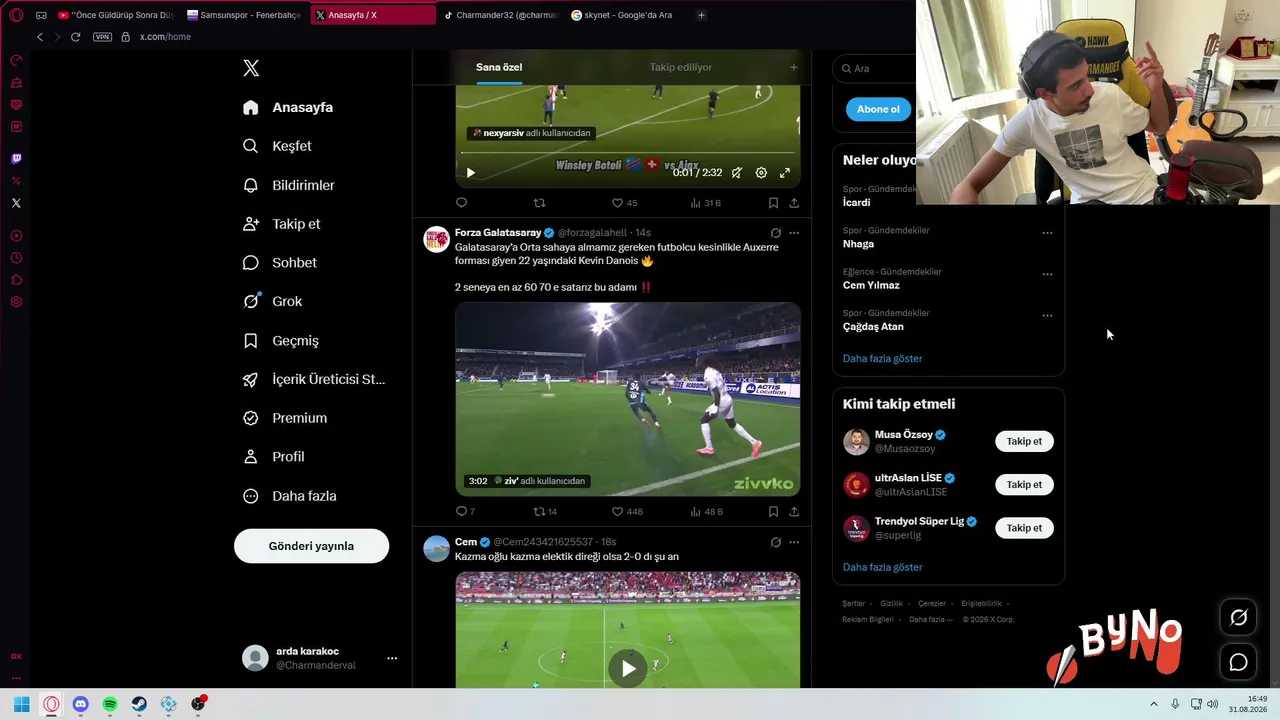Switch to skynet Google search tab
The width and height of the screenshot is (1280, 720).
tap(623, 15)
